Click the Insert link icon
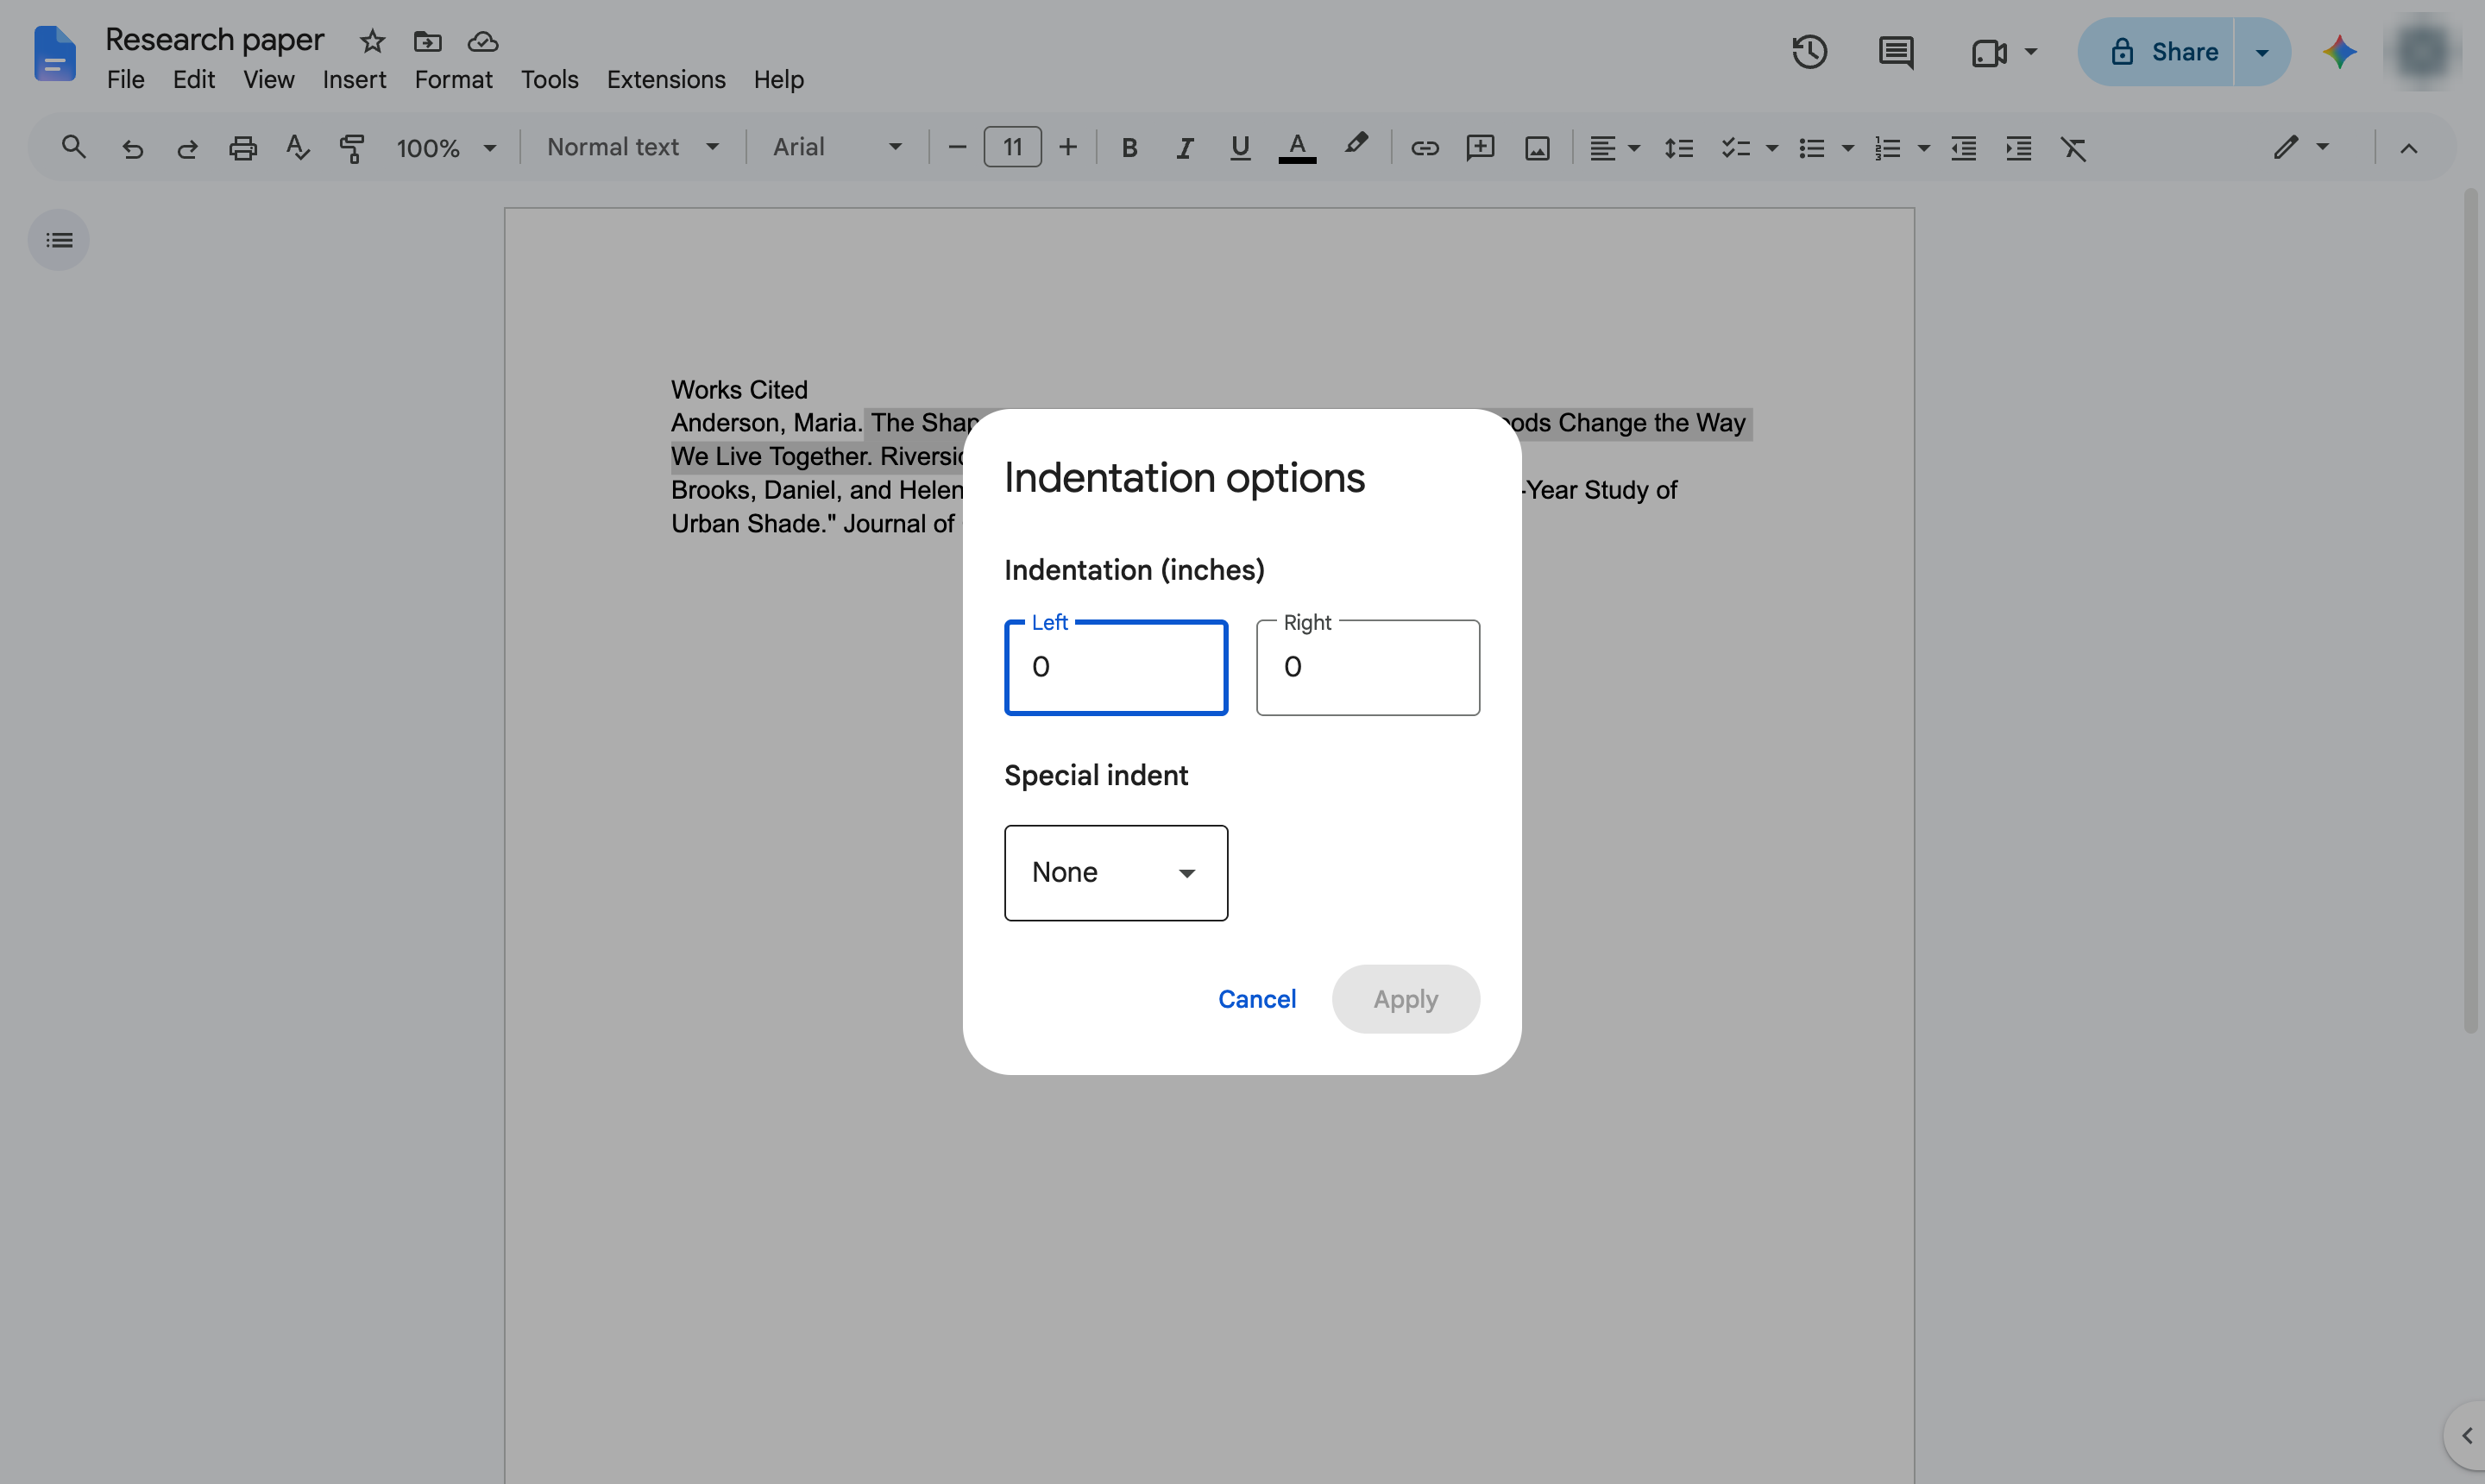This screenshot has width=2485, height=1484. click(x=1425, y=148)
